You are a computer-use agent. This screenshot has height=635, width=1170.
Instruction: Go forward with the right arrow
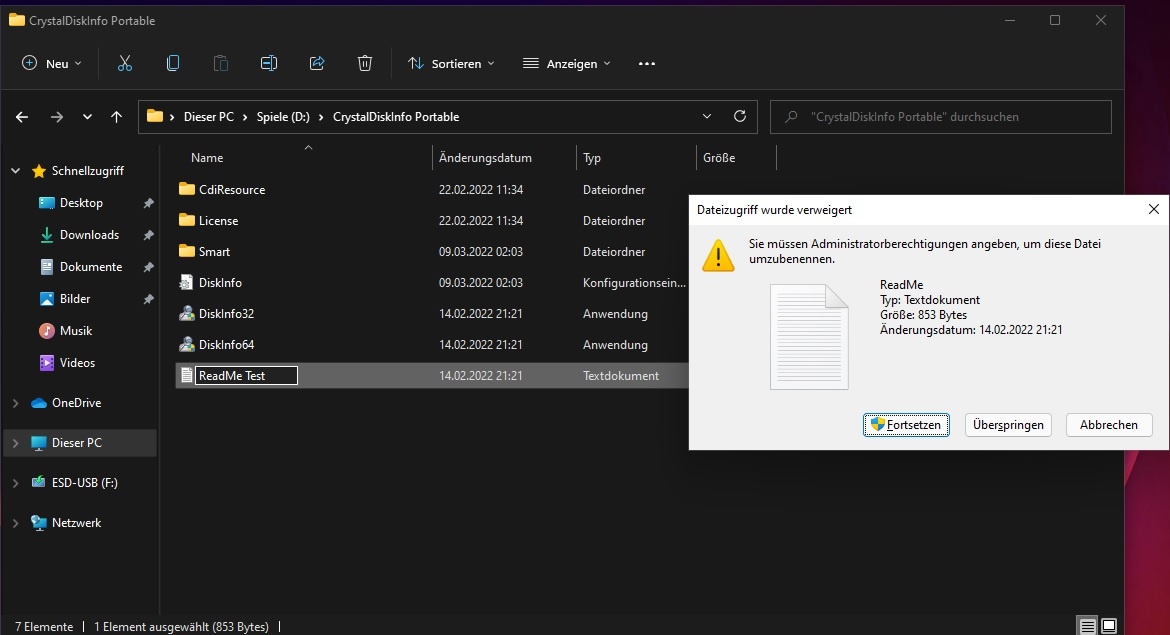click(57, 116)
